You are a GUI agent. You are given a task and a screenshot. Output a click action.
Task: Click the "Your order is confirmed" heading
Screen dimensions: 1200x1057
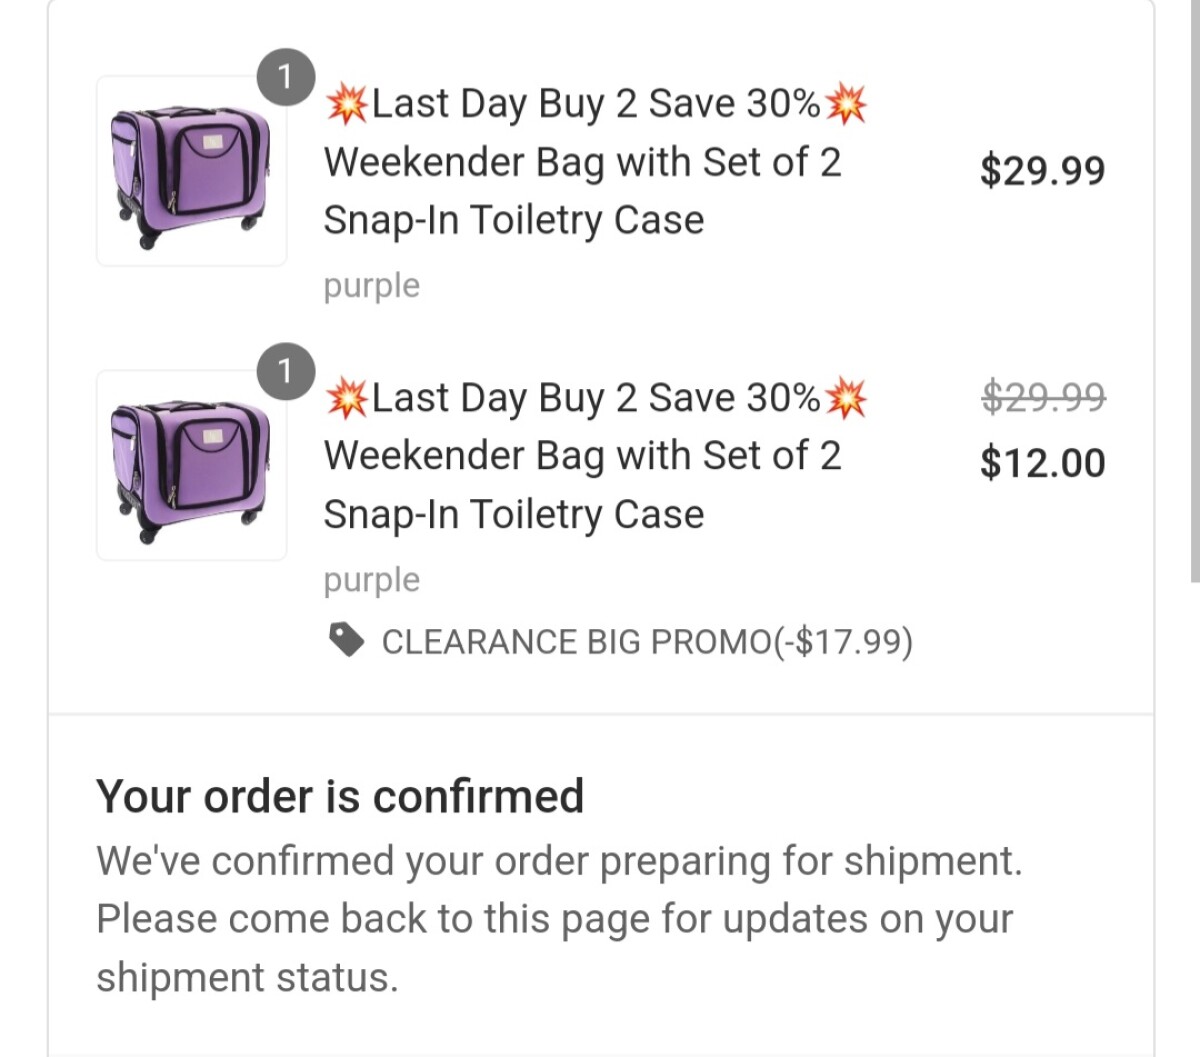click(340, 797)
